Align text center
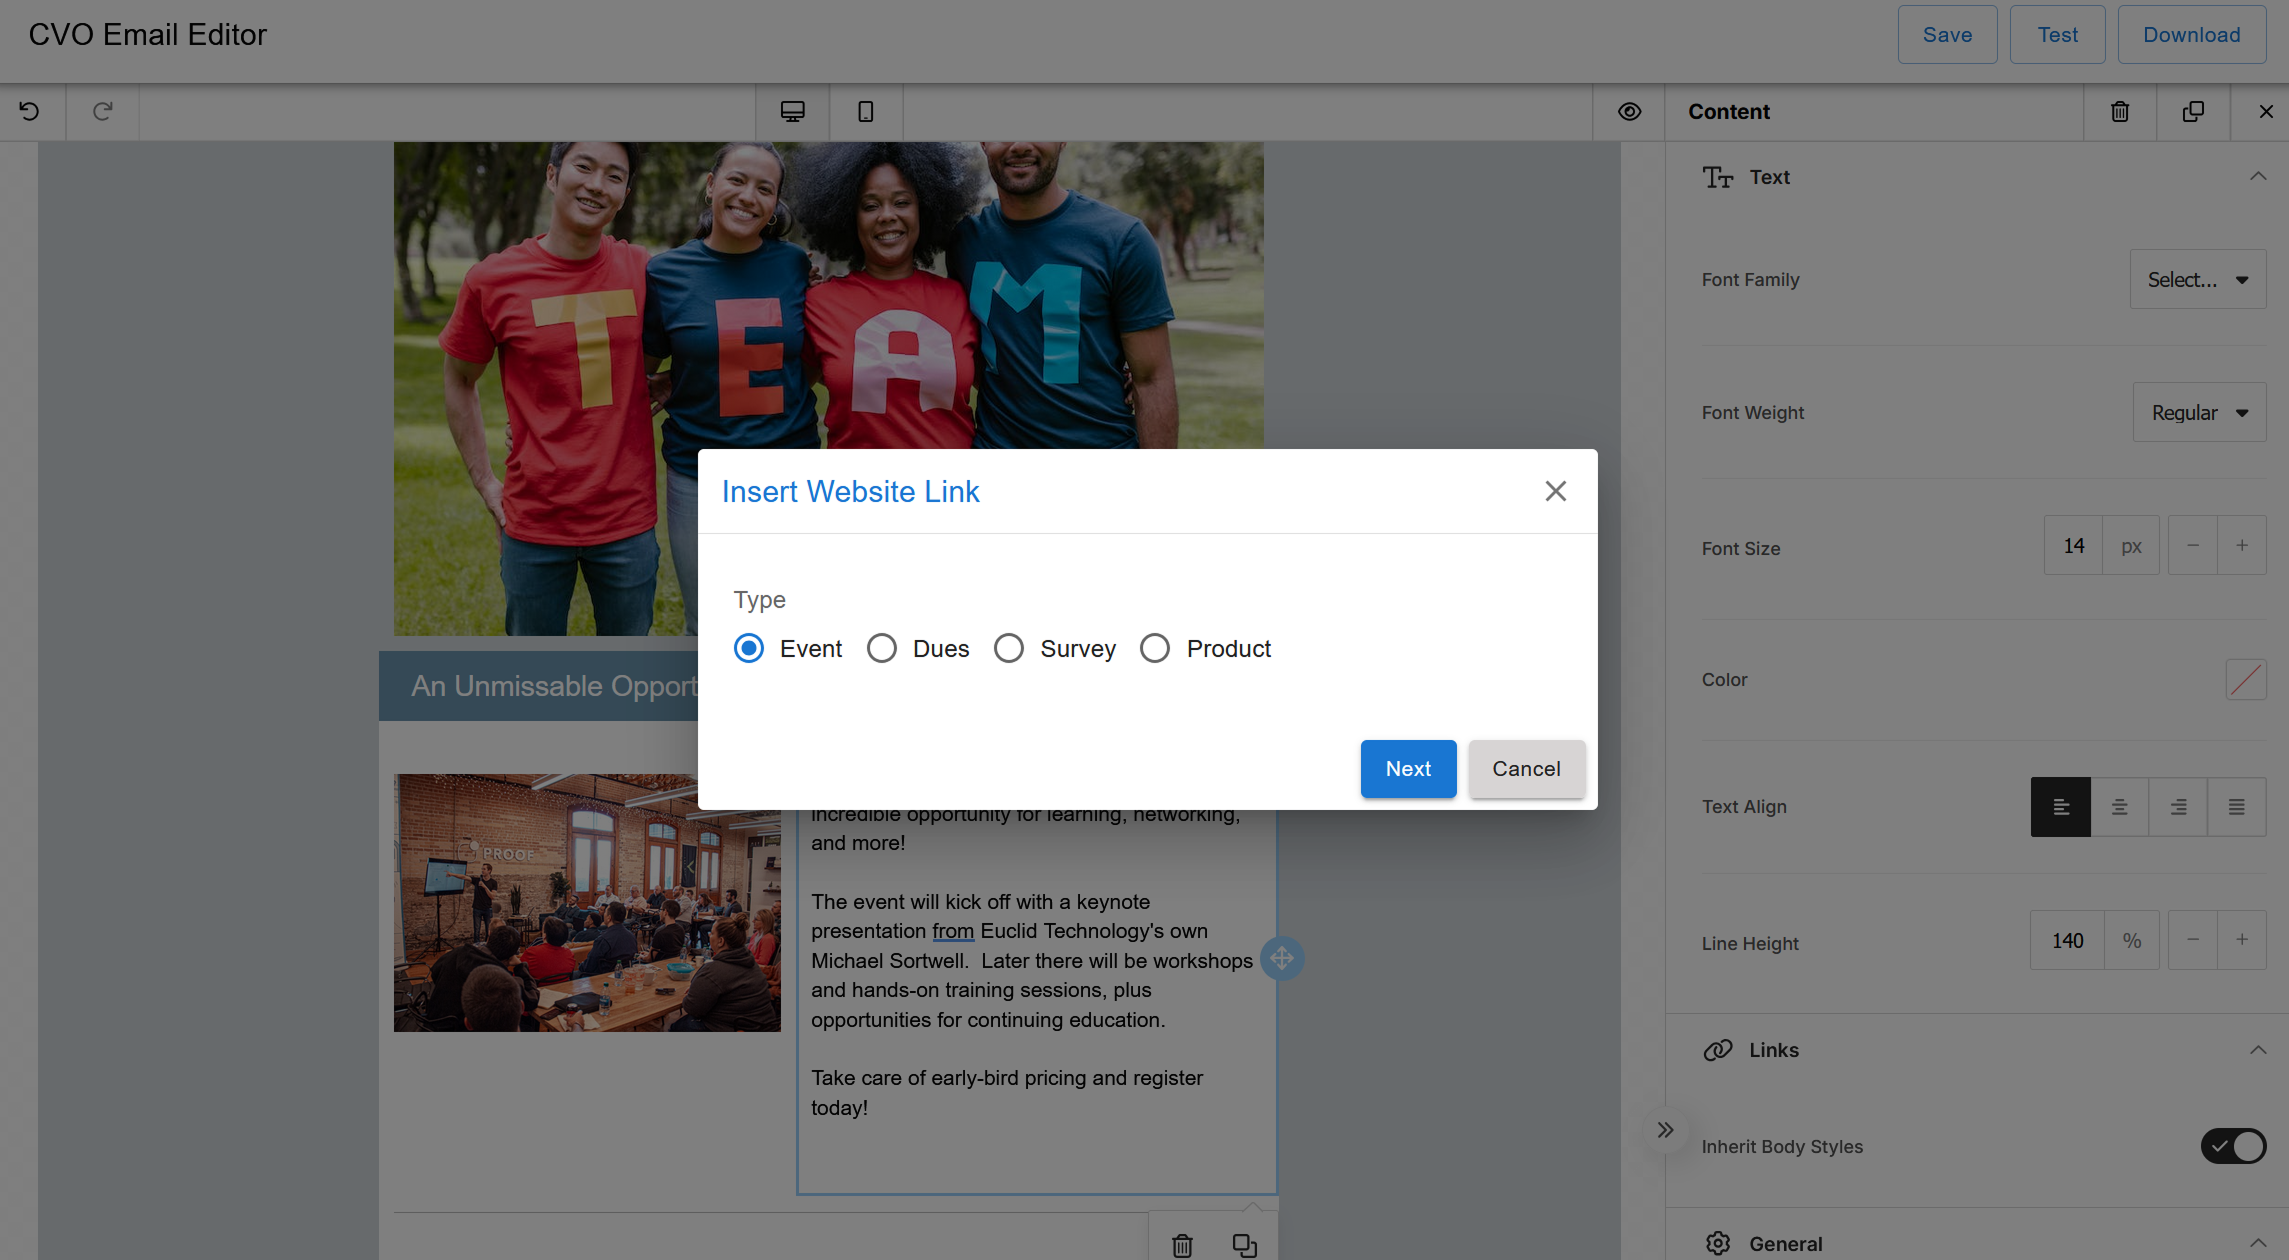The image size is (2289, 1260). (2119, 806)
